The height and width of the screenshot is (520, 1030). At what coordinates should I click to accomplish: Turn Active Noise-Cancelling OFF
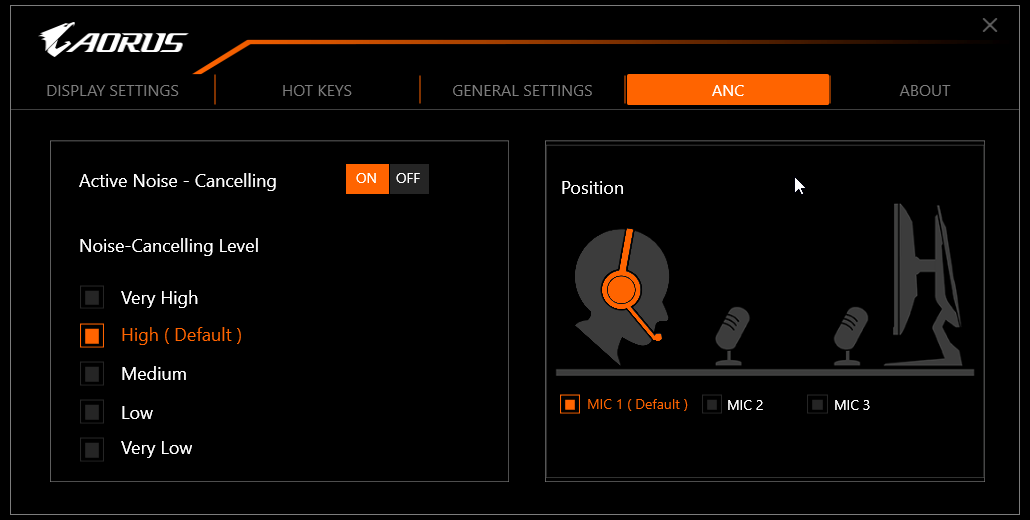(408, 179)
